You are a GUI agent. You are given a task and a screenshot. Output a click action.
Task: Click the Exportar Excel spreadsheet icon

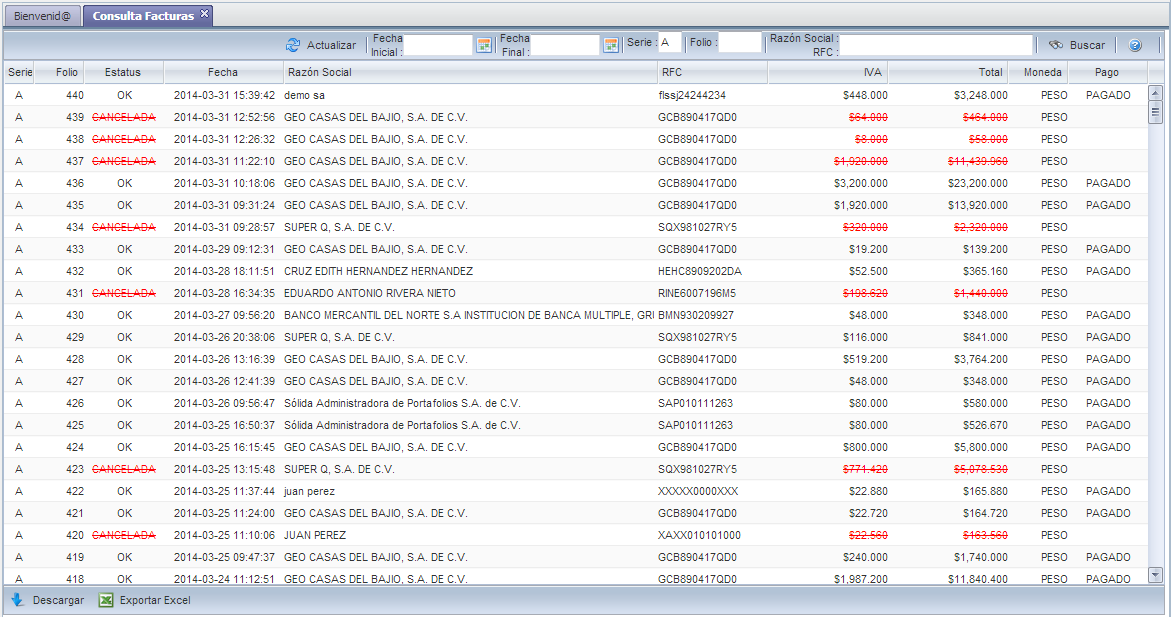tap(106, 600)
